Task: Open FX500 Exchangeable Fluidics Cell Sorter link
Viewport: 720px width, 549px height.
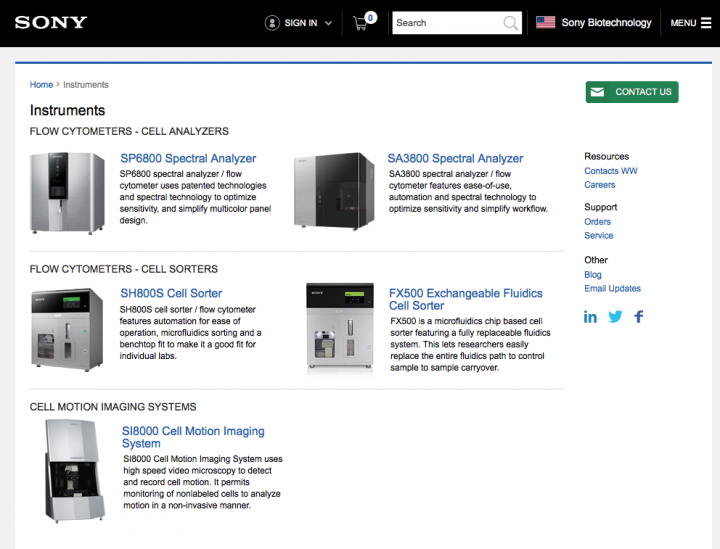Action: (466, 299)
